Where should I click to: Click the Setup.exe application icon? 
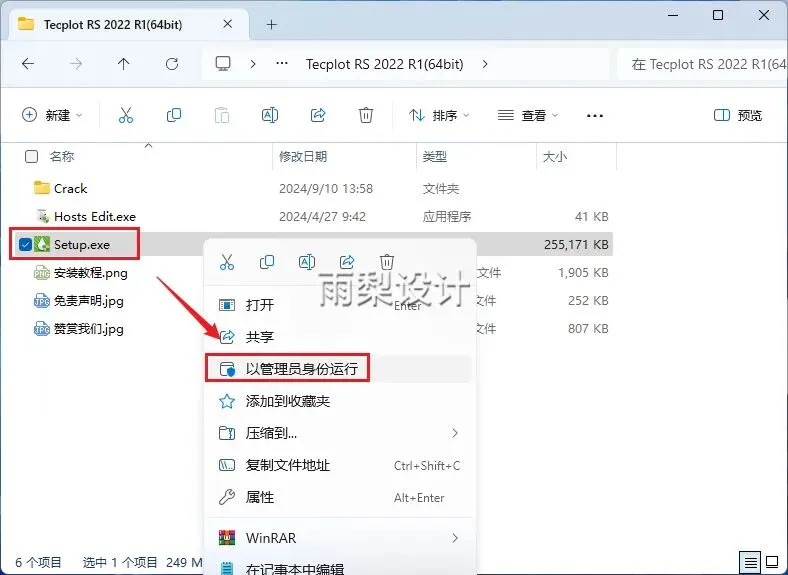[42, 245]
